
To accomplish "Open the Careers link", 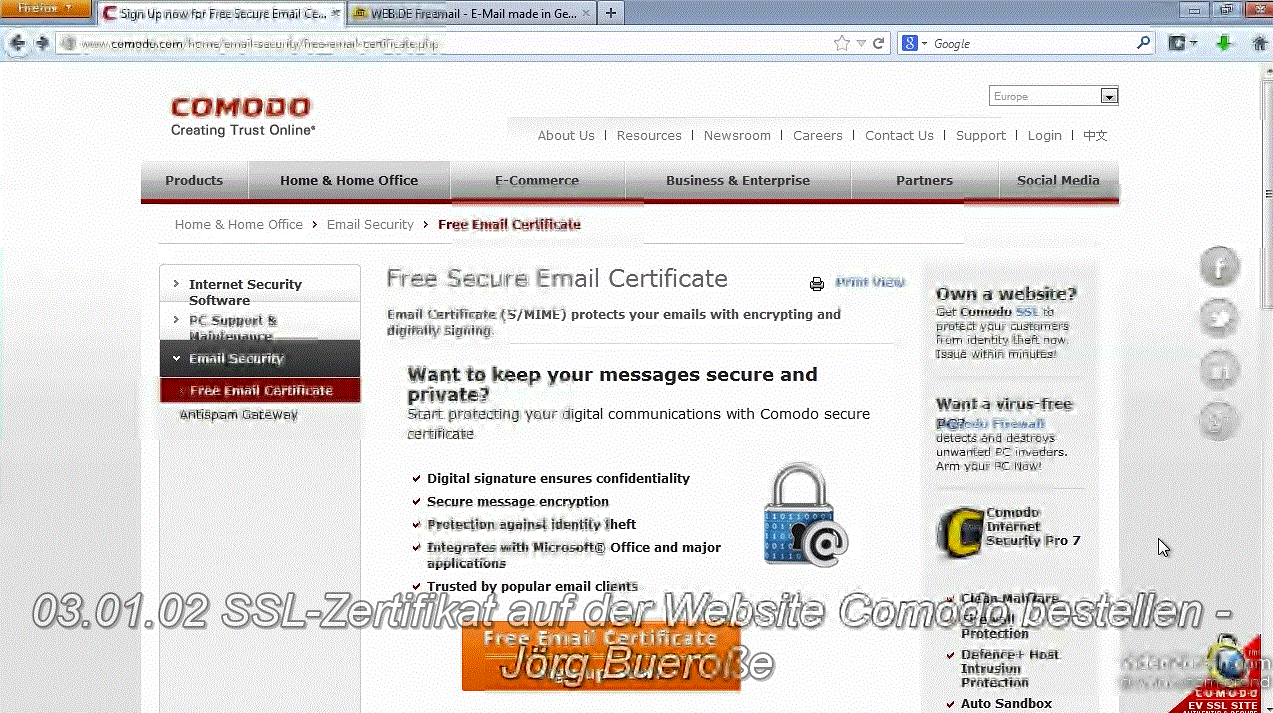I will [818, 136].
